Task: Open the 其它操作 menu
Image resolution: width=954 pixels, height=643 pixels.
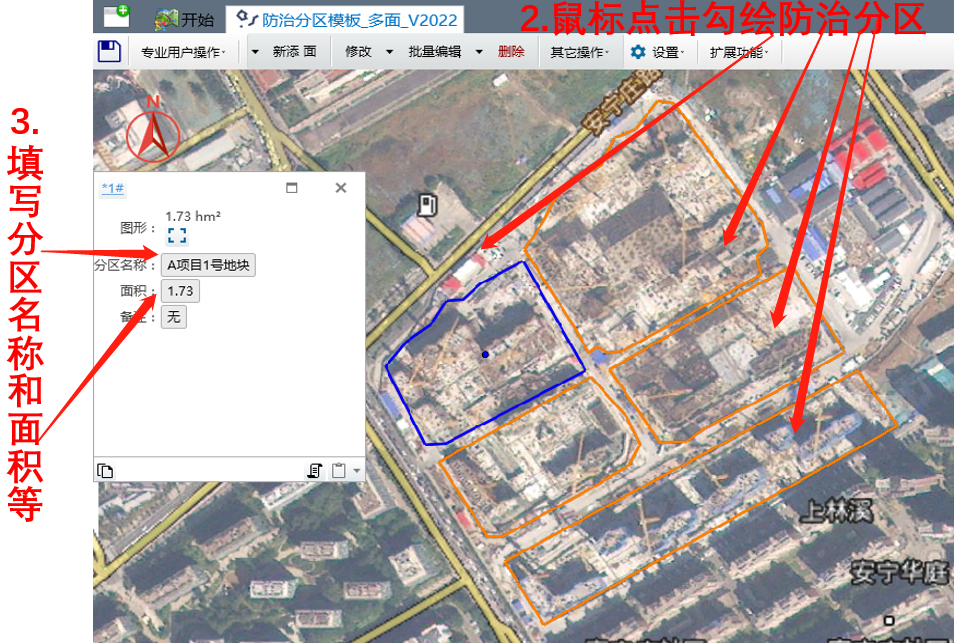Action: pyautogui.click(x=579, y=52)
